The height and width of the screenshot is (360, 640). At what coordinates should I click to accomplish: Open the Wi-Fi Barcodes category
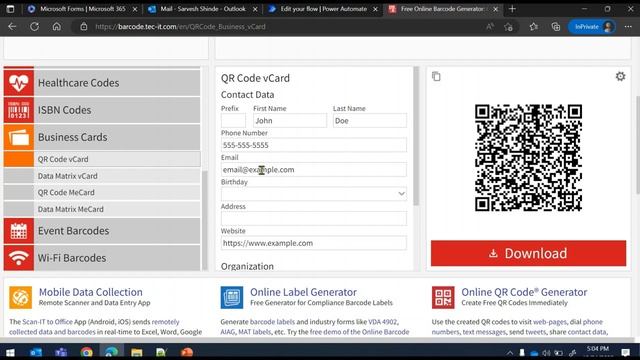click(x=102, y=258)
